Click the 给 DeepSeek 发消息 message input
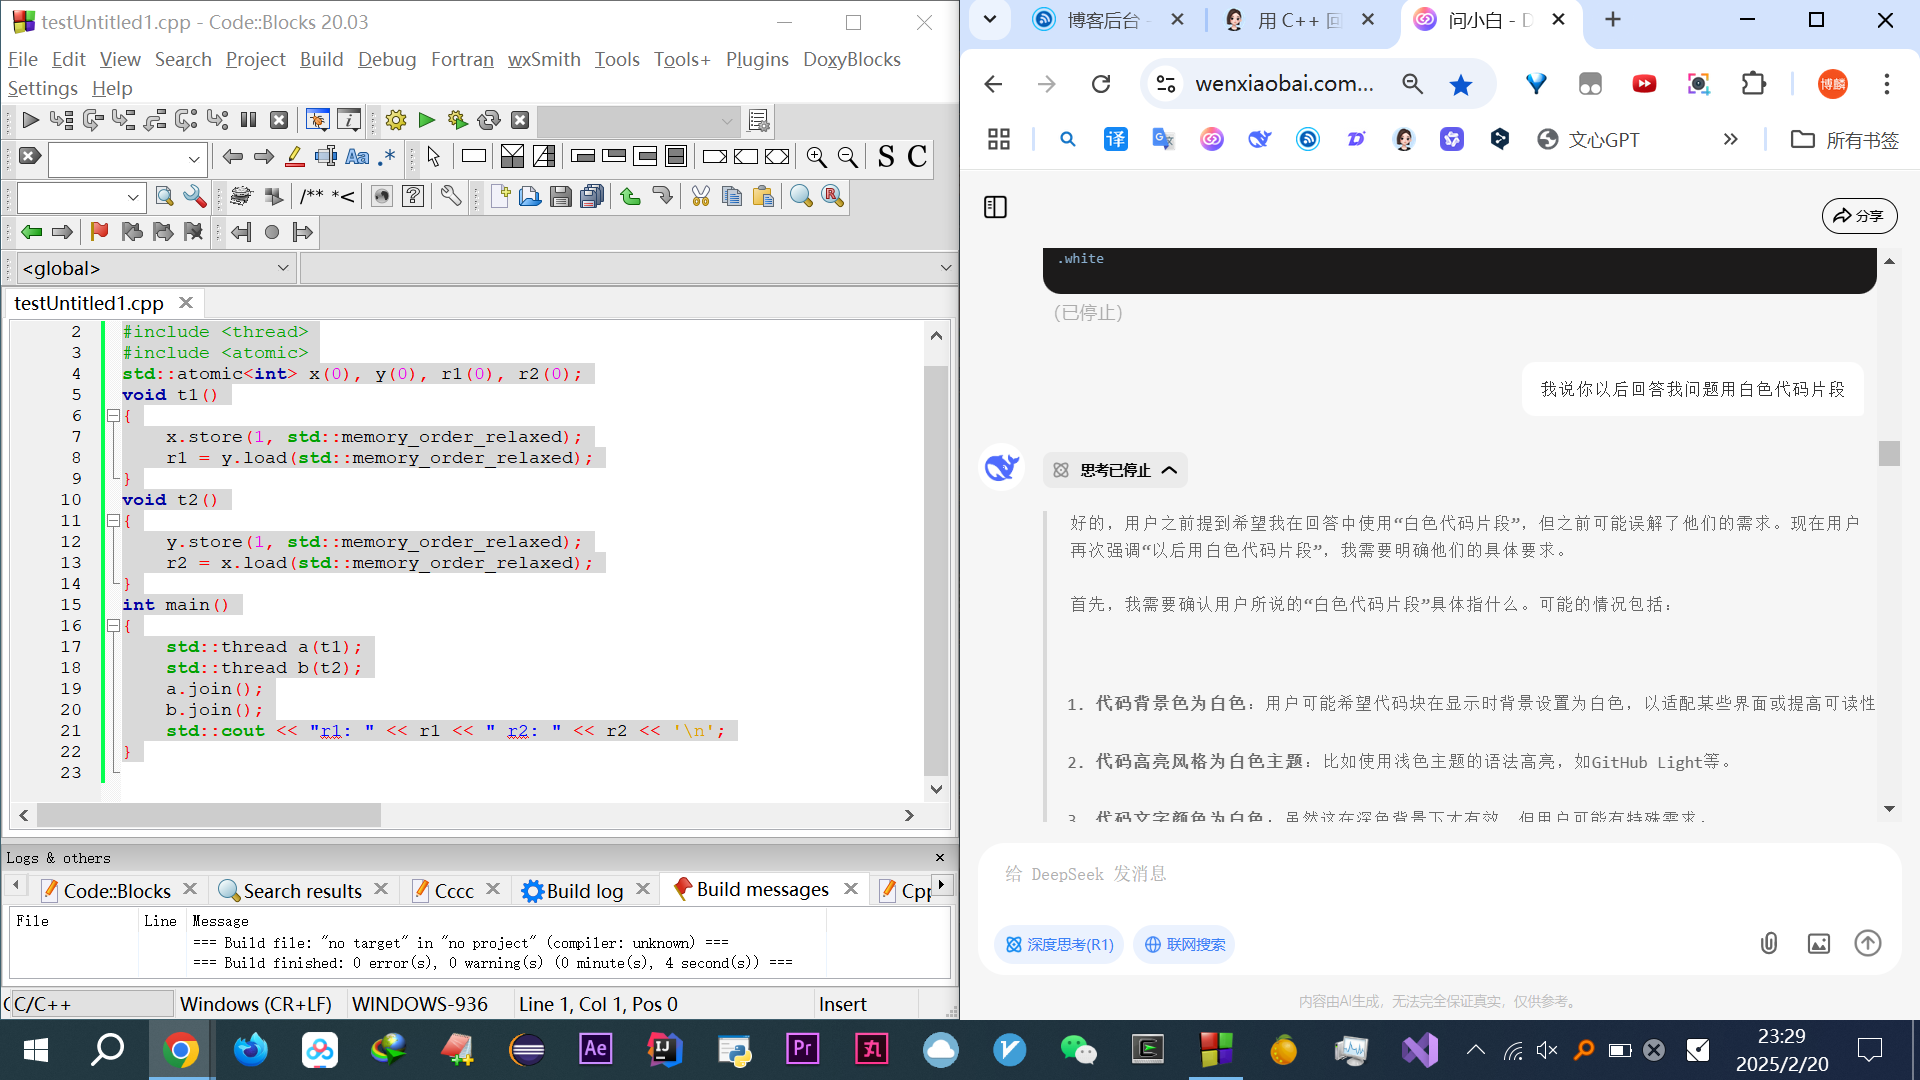Screen dimensions: 1920x1080 click(1440, 874)
